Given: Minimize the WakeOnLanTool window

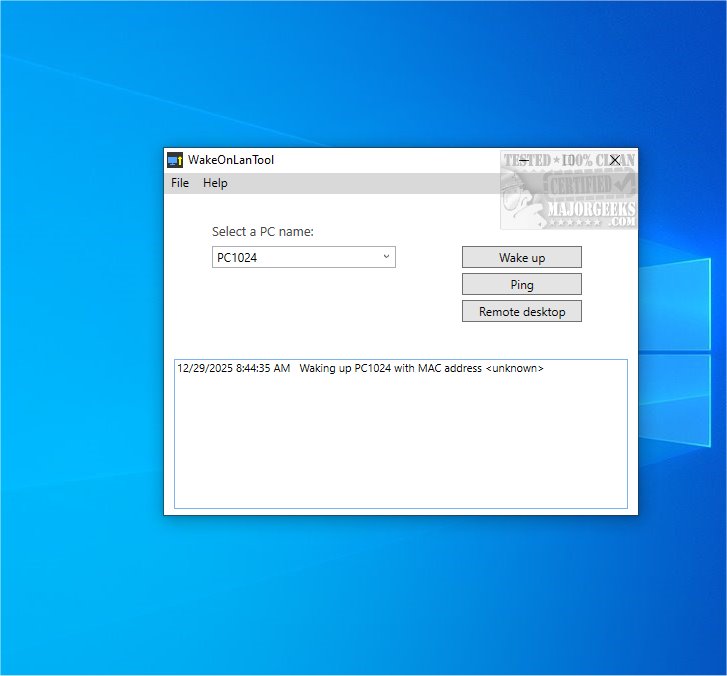Looking at the screenshot, I should [524, 160].
